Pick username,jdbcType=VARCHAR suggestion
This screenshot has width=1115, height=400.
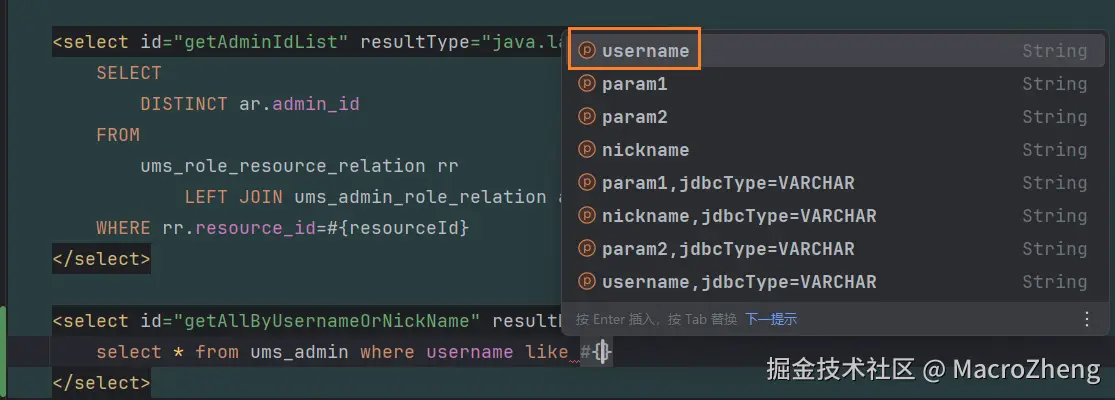pyautogui.click(x=834, y=281)
